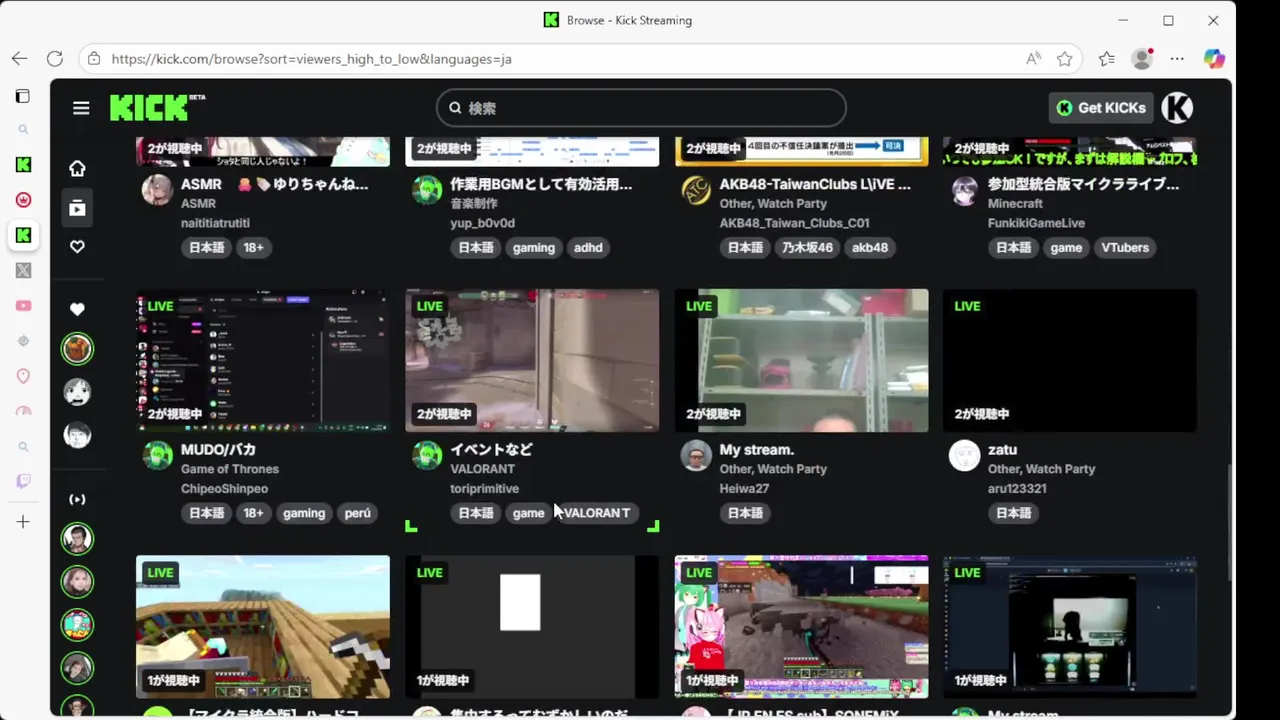Click toriprimitive's channel avatar

coord(427,456)
